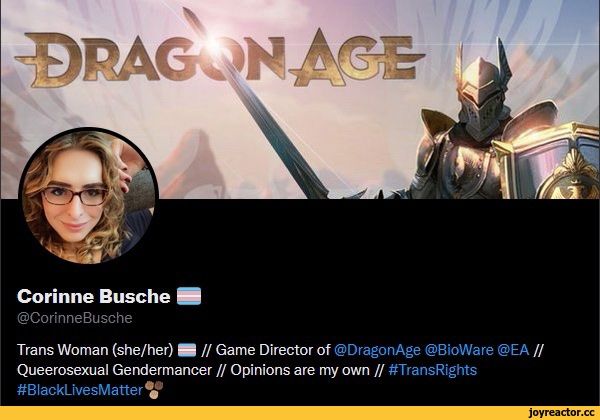This screenshot has height=420, width=600.
Task: Click the yellow bar at the bottom
Action: click(x=300, y=413)
